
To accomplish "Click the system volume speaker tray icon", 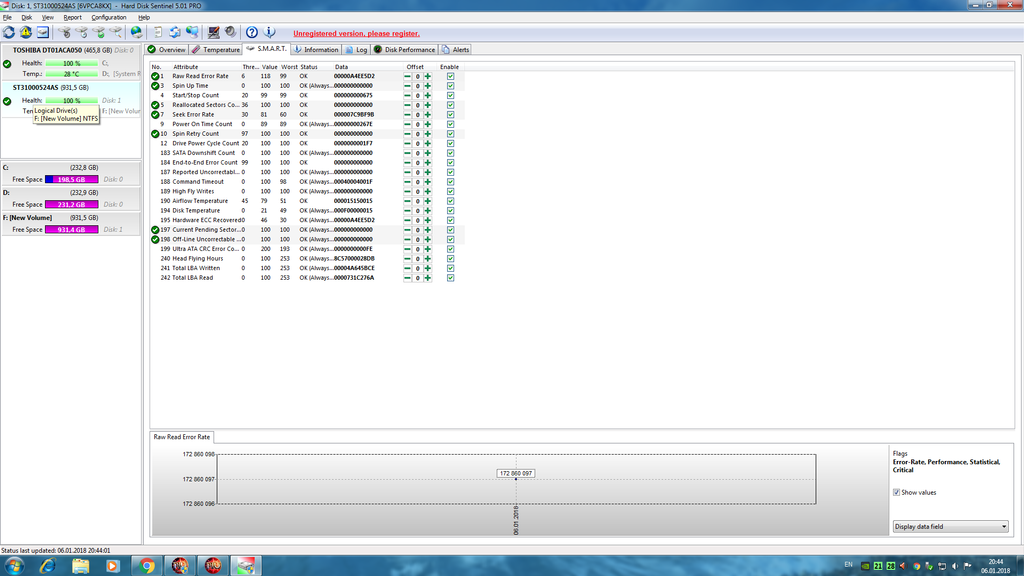I will [x=955, y=566].
